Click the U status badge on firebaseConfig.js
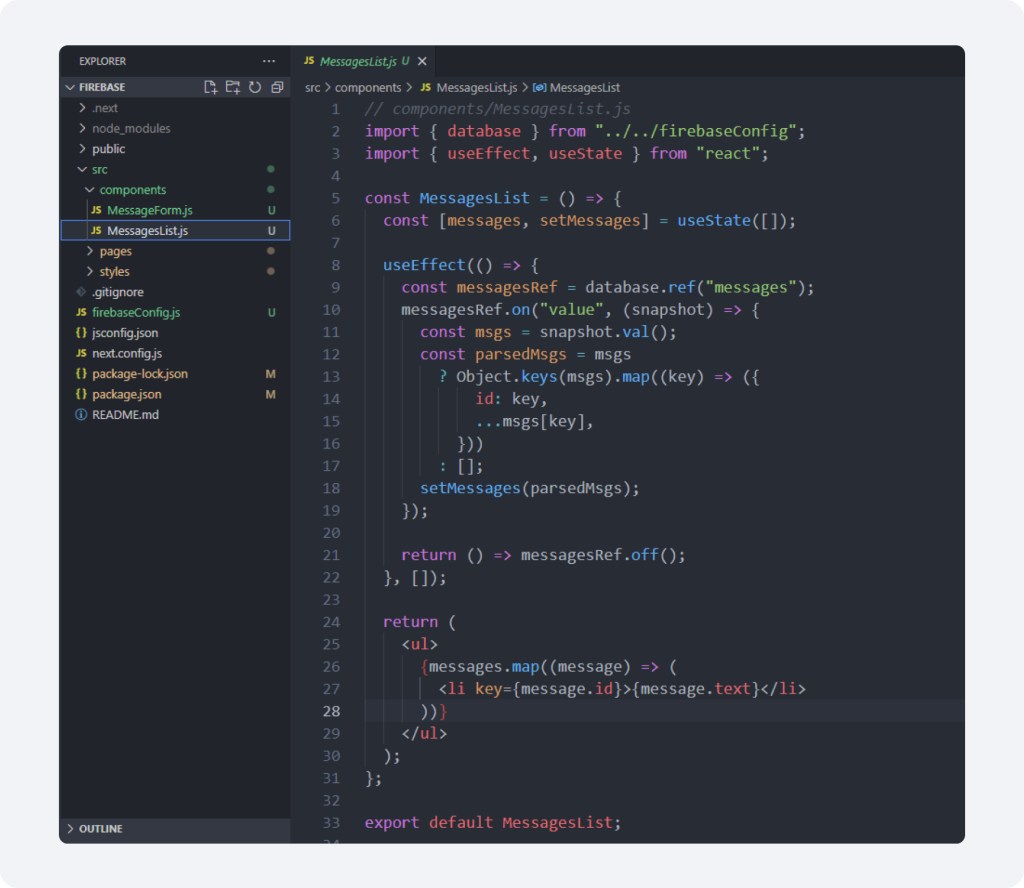 [271, 313]
